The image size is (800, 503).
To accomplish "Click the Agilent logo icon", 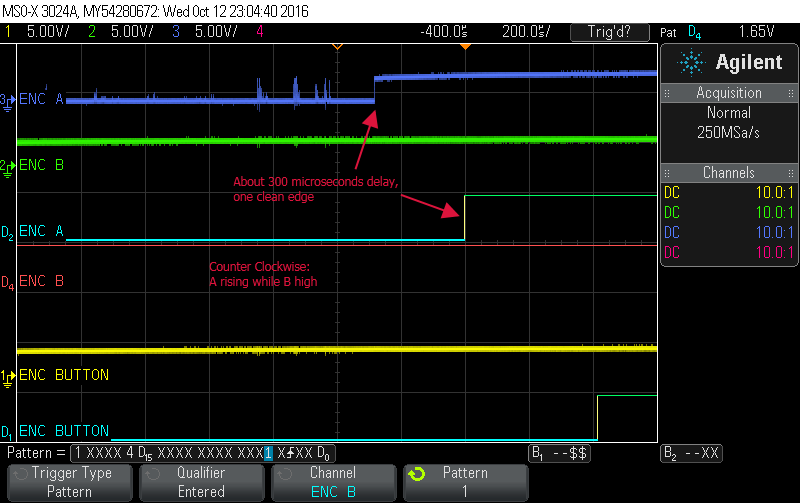I will tap(691, 62).
